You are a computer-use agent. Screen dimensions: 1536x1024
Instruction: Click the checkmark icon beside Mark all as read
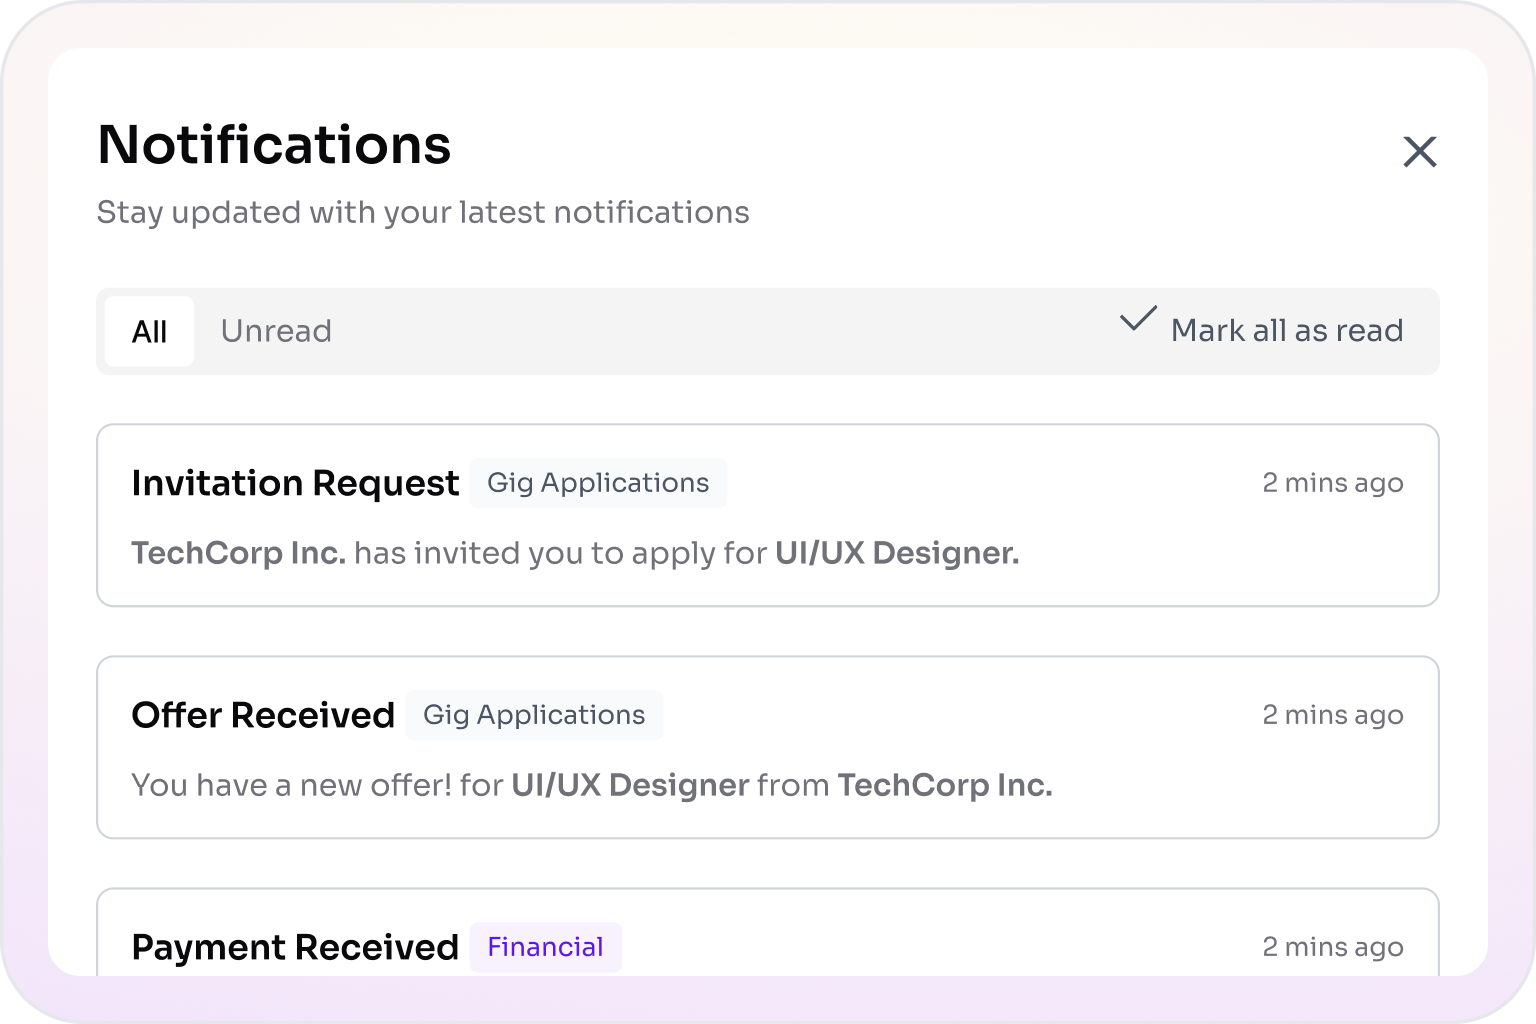pyautogui.click(x=1138, y=320)
